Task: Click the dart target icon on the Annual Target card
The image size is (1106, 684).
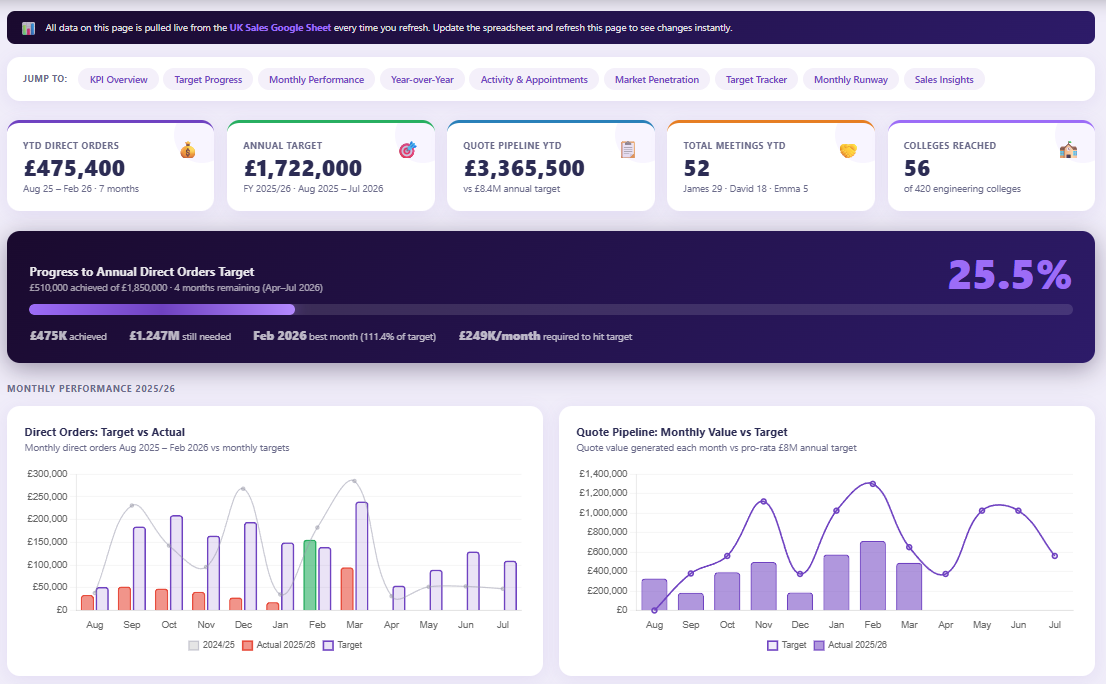Action: click(407, 149)
